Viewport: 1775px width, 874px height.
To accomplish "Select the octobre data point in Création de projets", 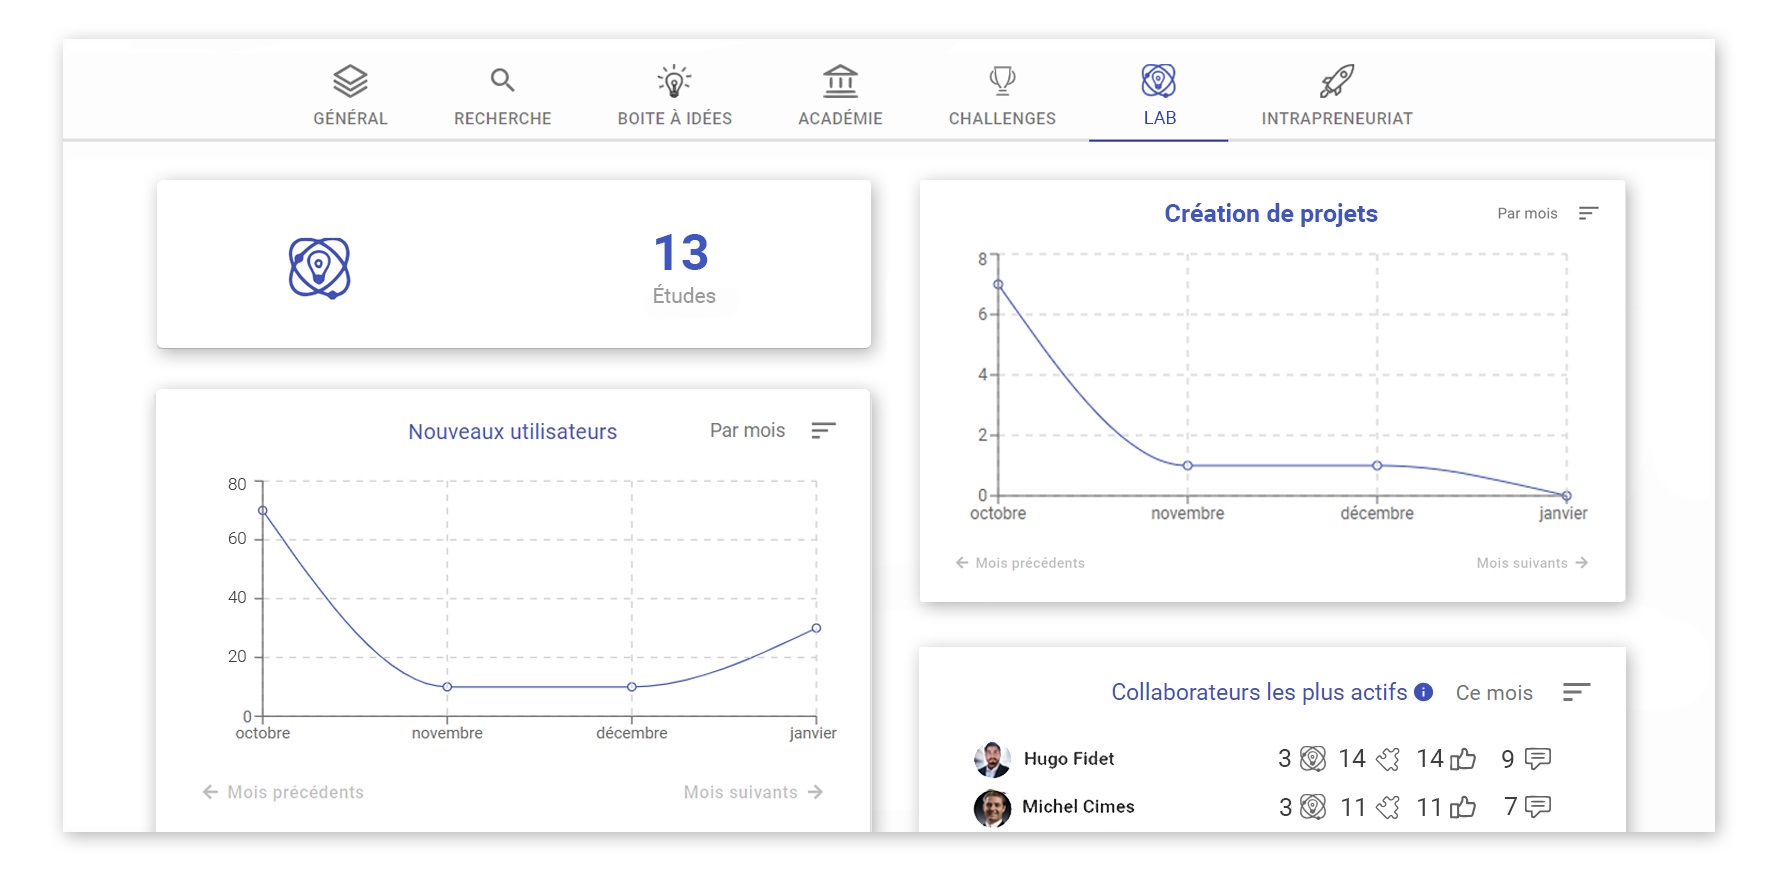I will tap(998, 285).
